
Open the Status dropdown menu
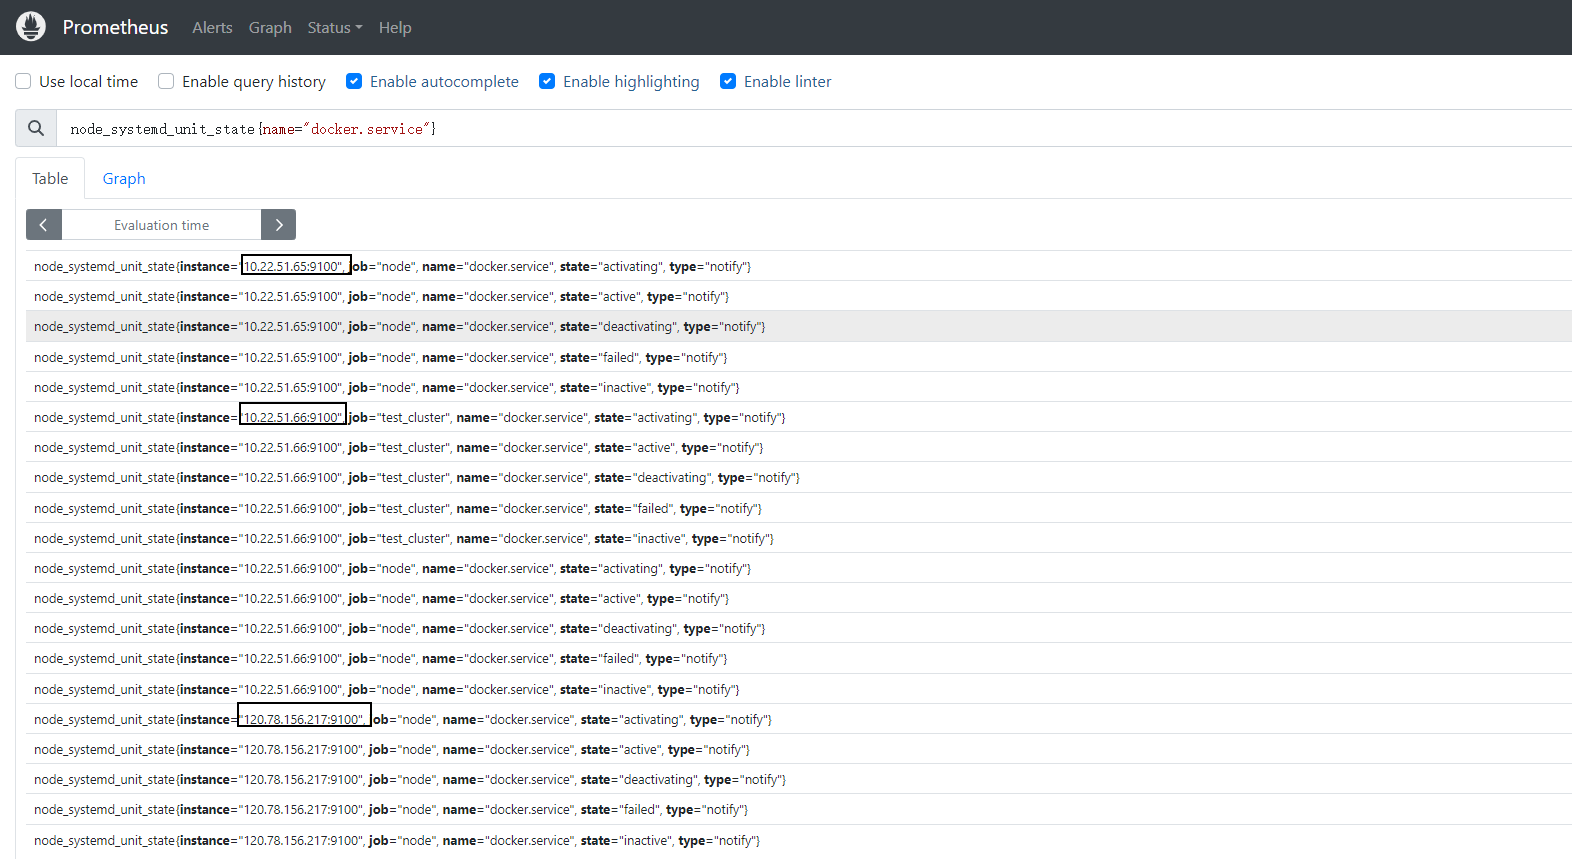(335, 27)
